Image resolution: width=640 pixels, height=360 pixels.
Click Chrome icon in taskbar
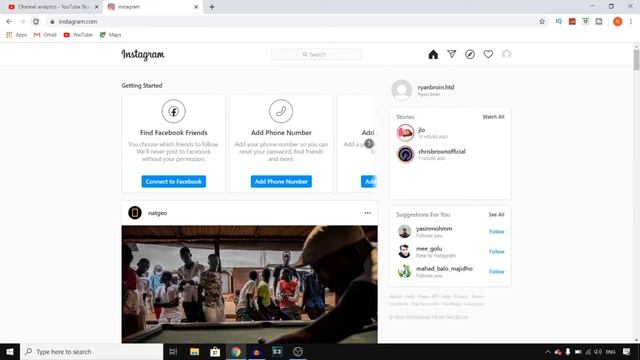236,351
